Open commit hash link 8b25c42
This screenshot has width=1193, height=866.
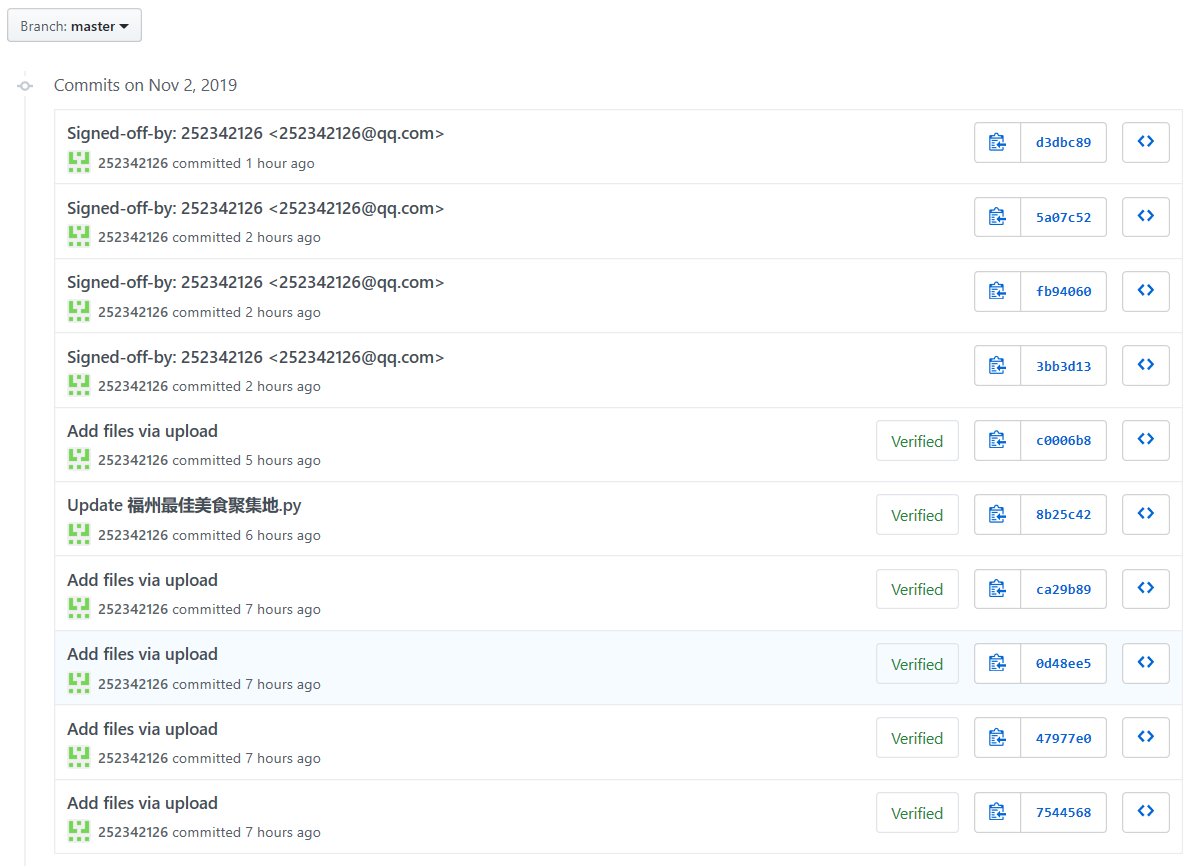(1063, 514)
